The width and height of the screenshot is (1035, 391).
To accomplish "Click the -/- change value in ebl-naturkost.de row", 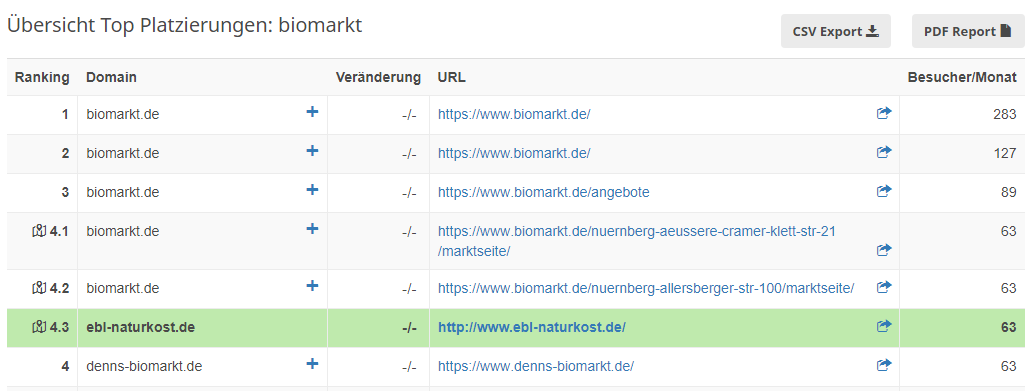I will click(x=409, y=327).
